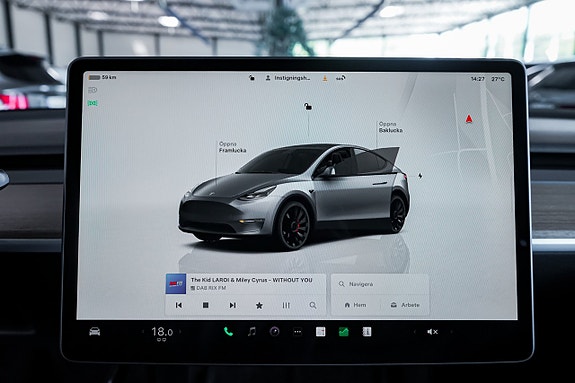Click the Navigera search field

[380, 284]
